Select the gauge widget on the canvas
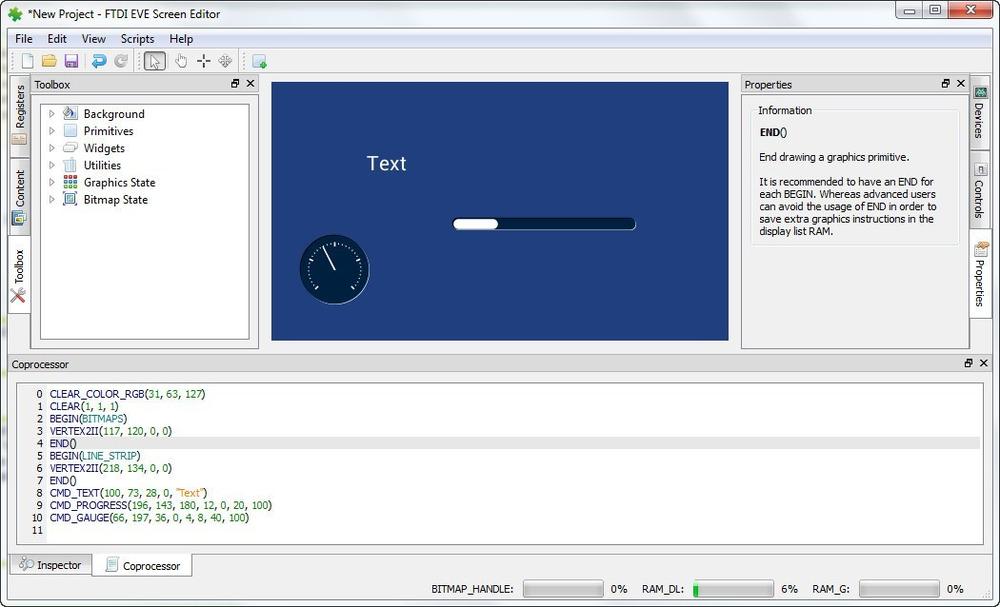The image size is (1000, 607). point(335,269)
